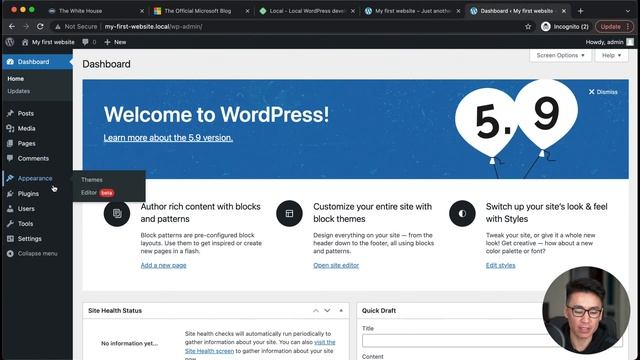Screen dimensions: 640x360
Task: Expand the Screen Options panel
Action: [x=560, y=55]
